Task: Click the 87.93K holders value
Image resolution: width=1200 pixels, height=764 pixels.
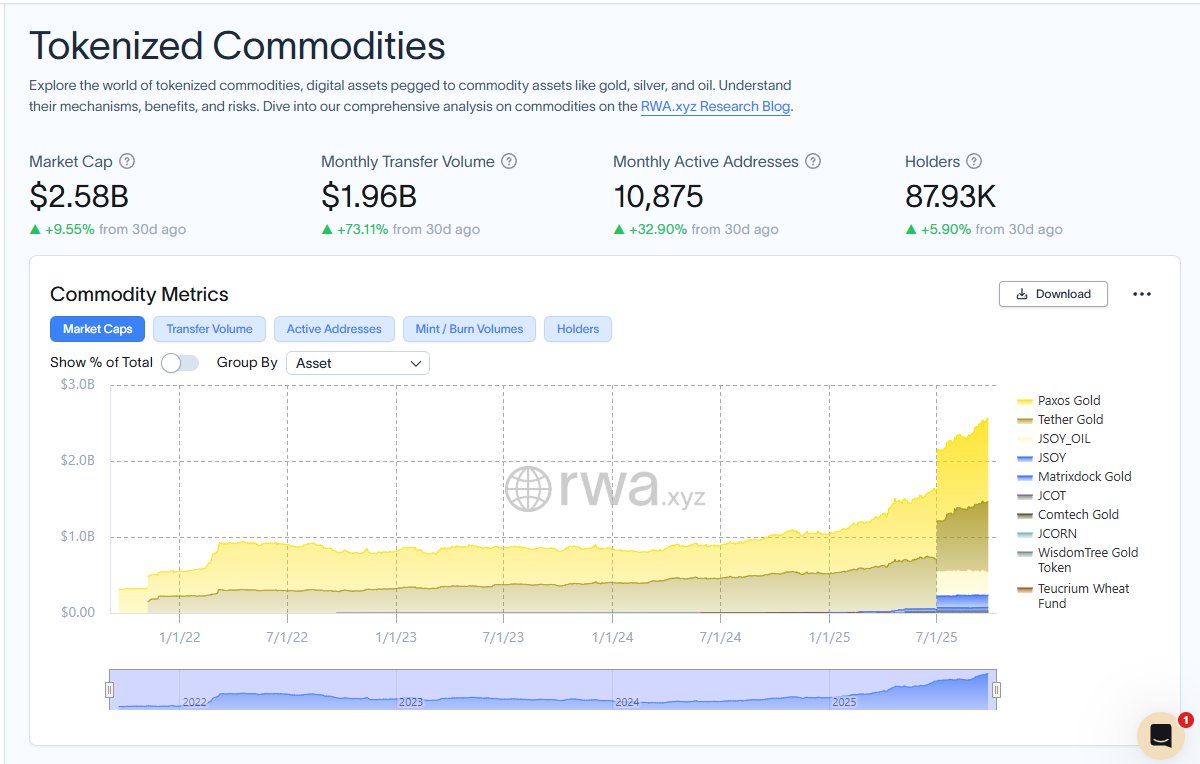Action: (x=950, y=196)
